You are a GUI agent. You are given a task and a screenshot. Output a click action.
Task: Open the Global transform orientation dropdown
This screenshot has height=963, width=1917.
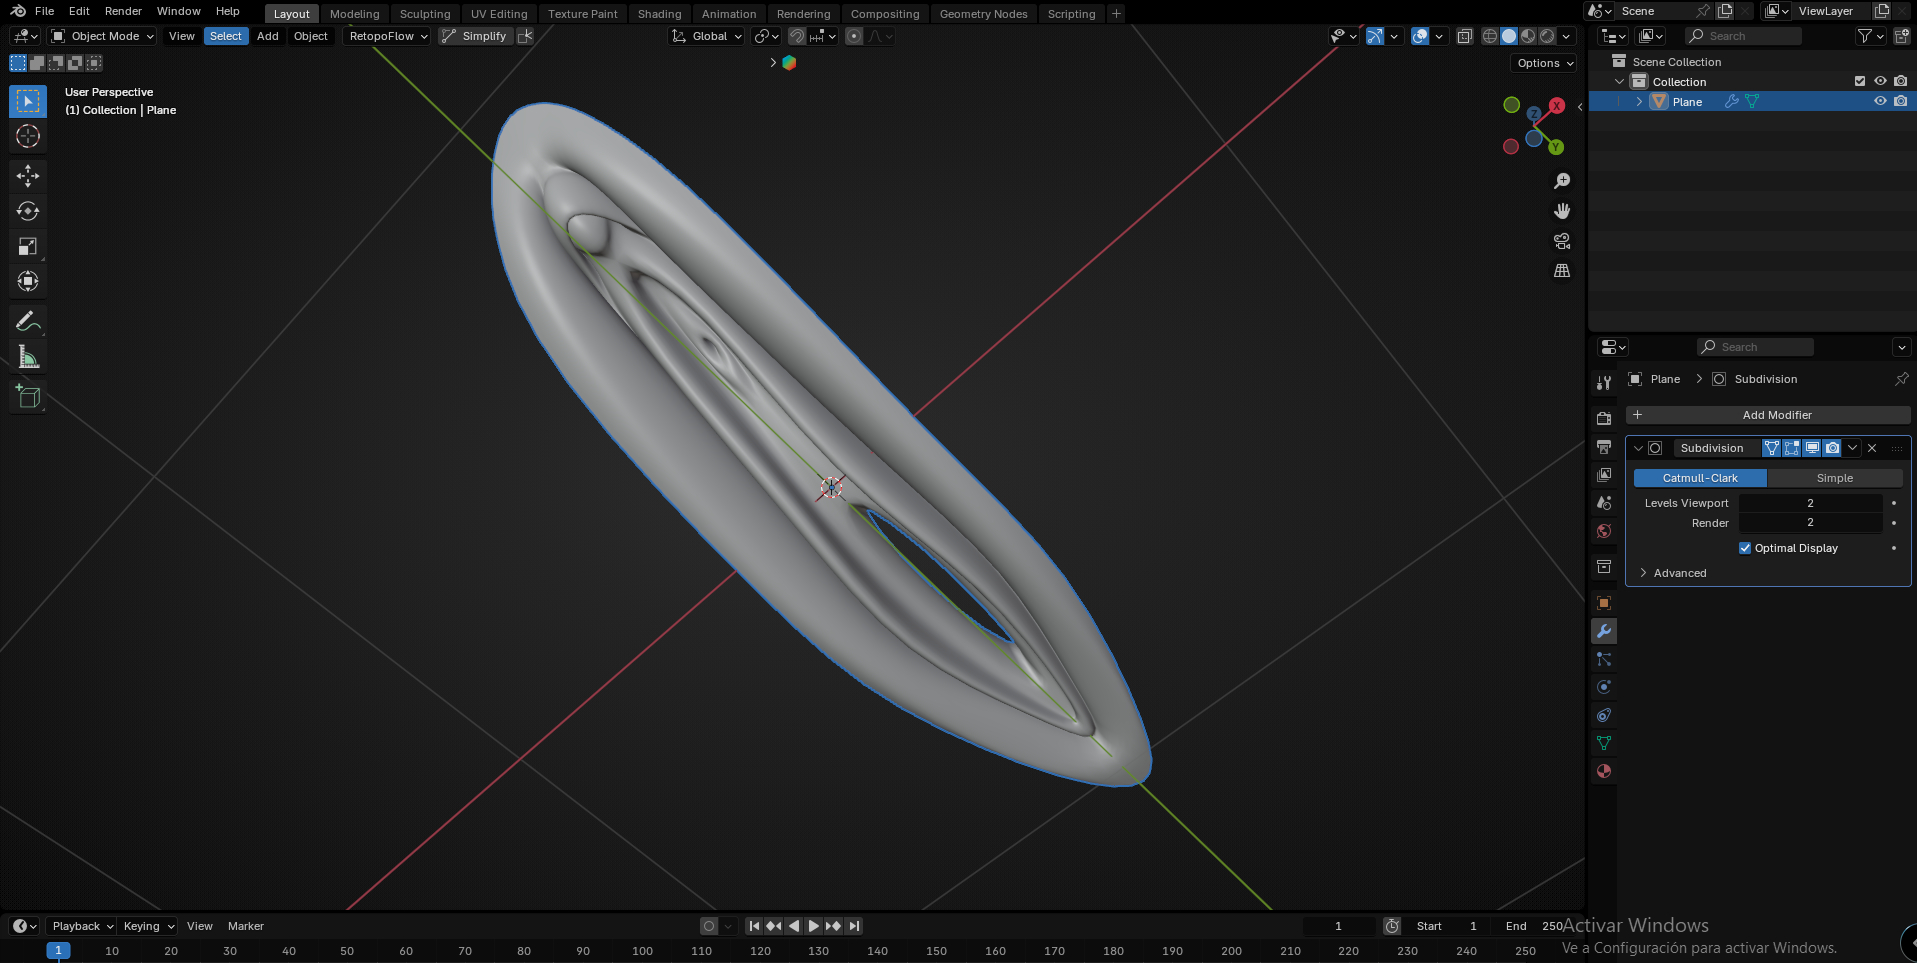point(707,36)
